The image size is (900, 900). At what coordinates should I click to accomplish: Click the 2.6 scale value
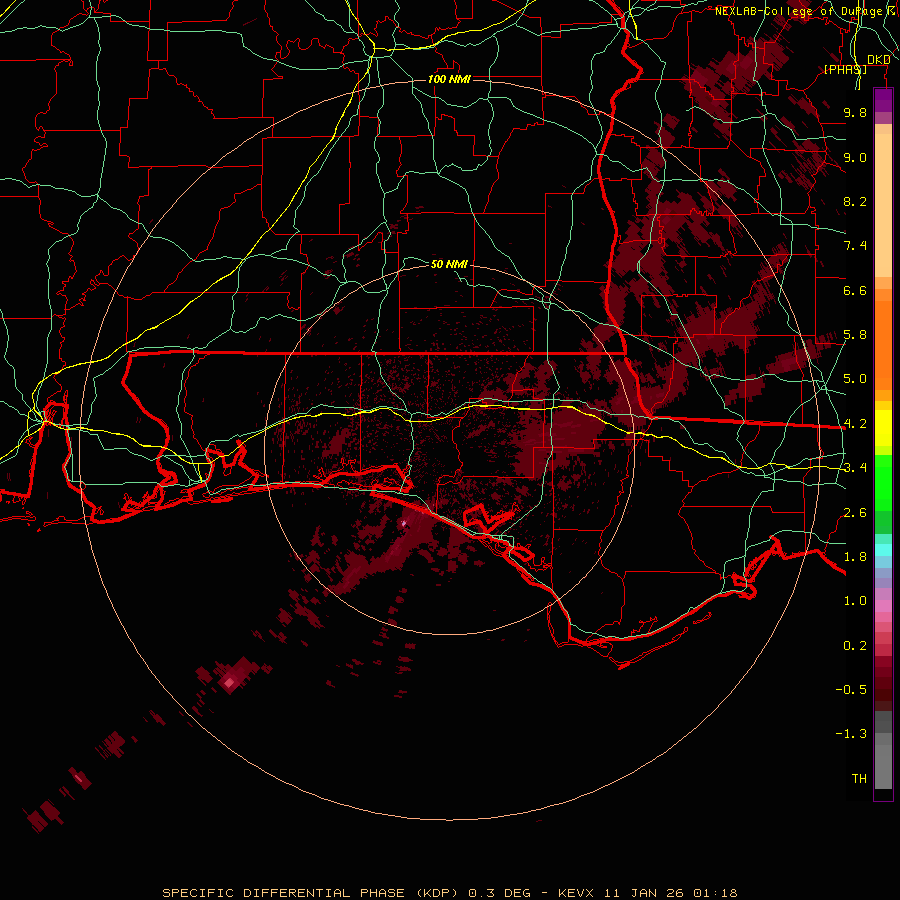[855, 513]
